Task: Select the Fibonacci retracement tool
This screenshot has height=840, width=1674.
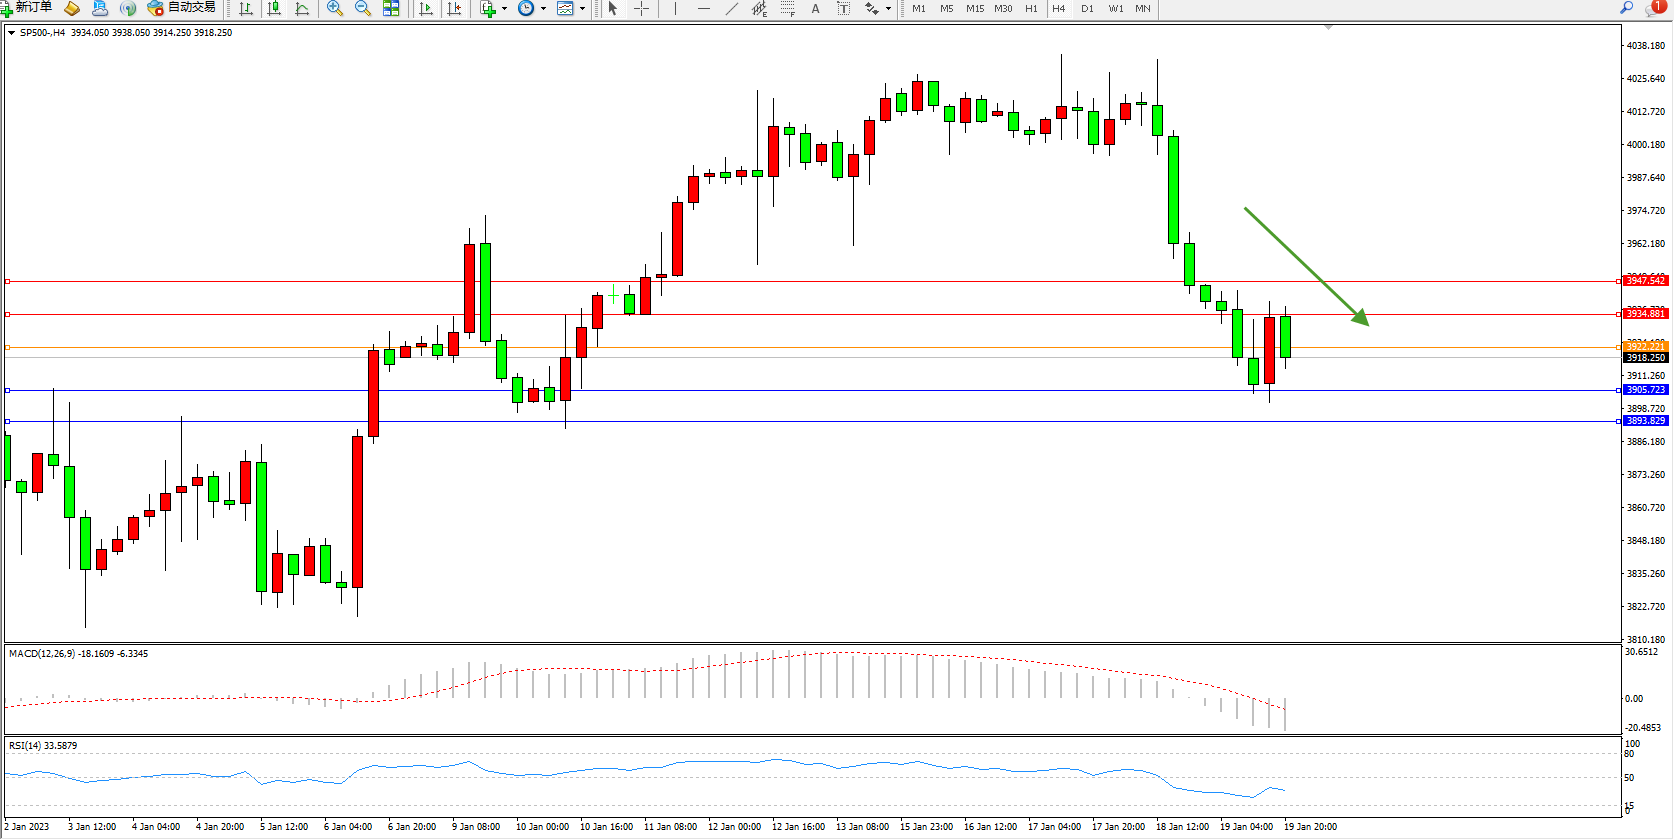Action: pos(788,9)
